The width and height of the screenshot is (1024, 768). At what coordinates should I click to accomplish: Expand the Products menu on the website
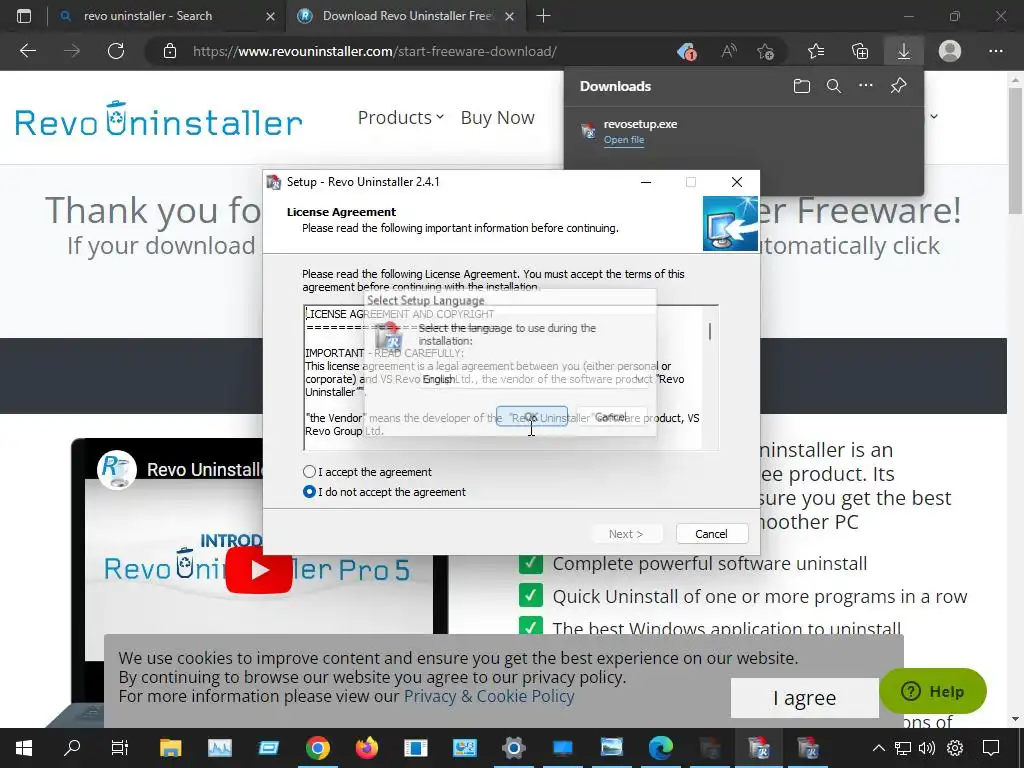(400, 118)
